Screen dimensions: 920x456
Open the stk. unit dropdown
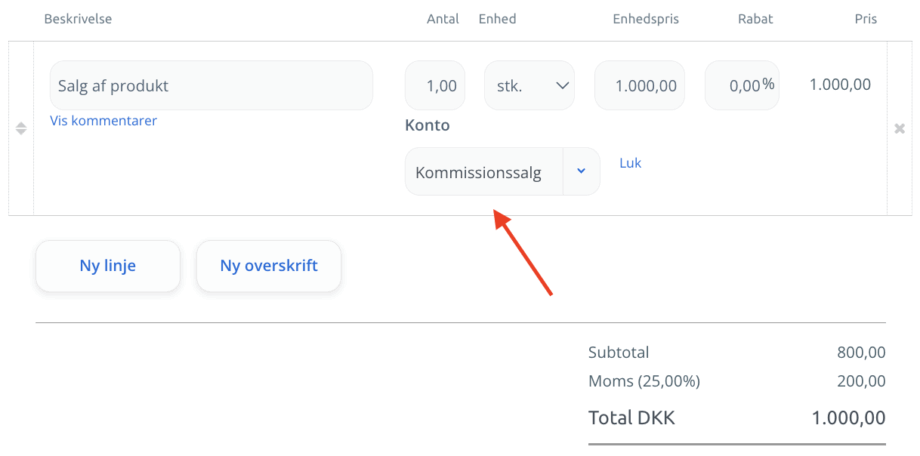click(x=529, y=86)
